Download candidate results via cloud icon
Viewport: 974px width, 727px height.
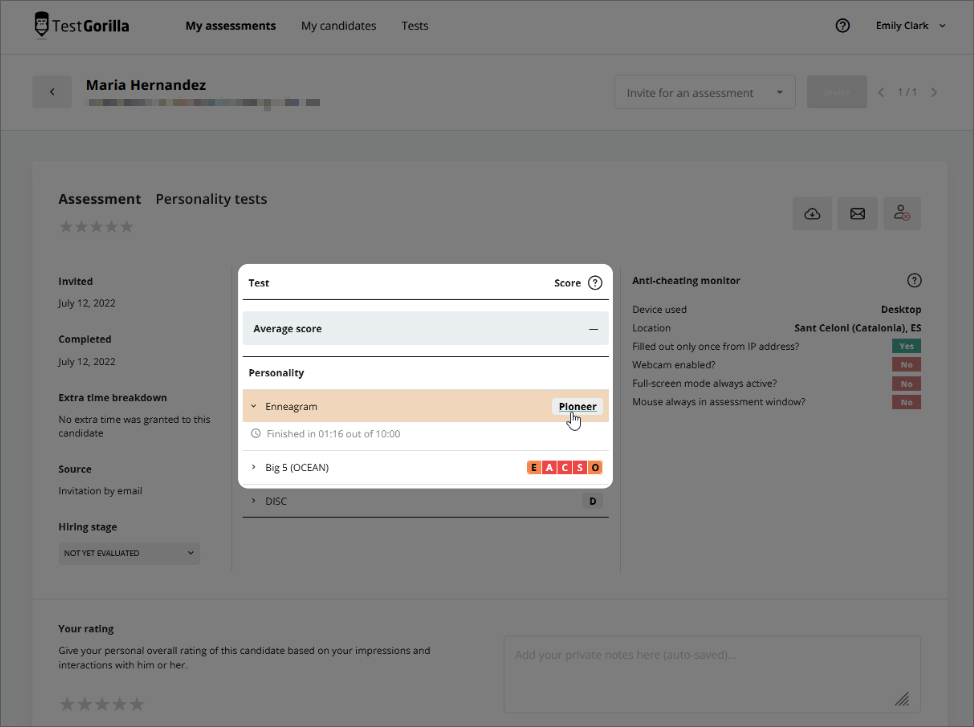click(x=812, y=214)
